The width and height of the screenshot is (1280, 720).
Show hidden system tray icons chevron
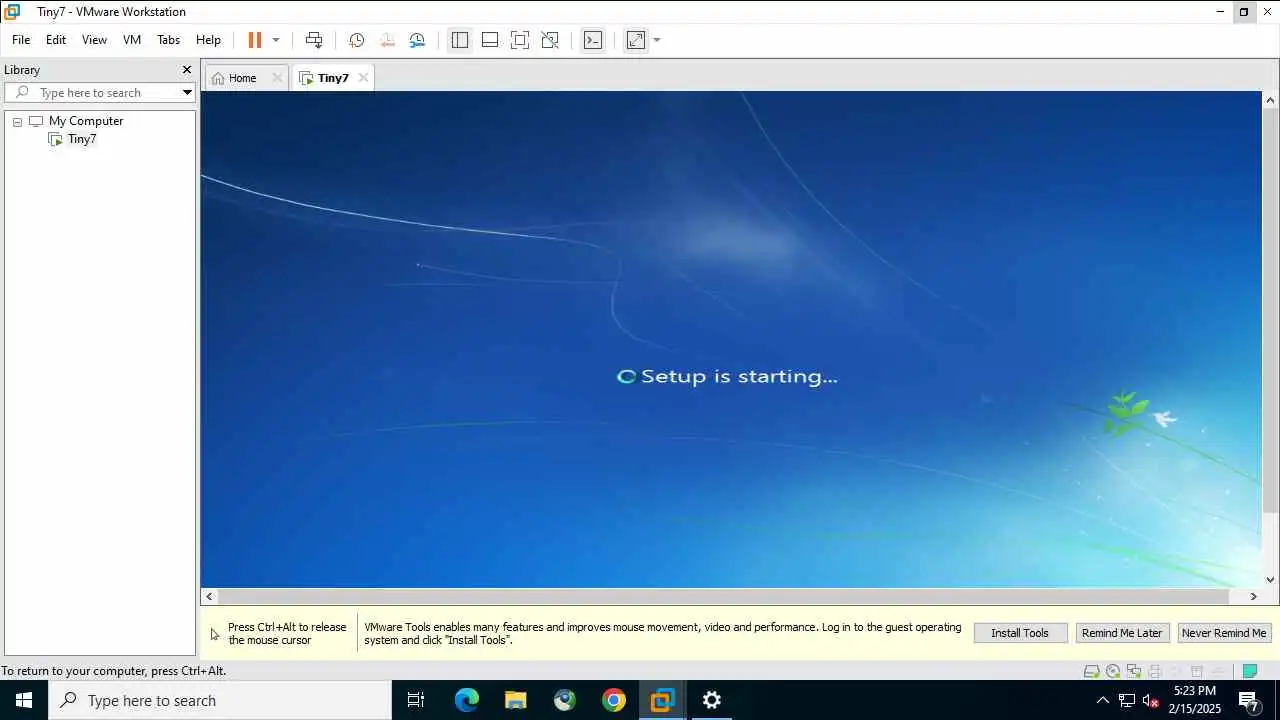[1103, 700]
